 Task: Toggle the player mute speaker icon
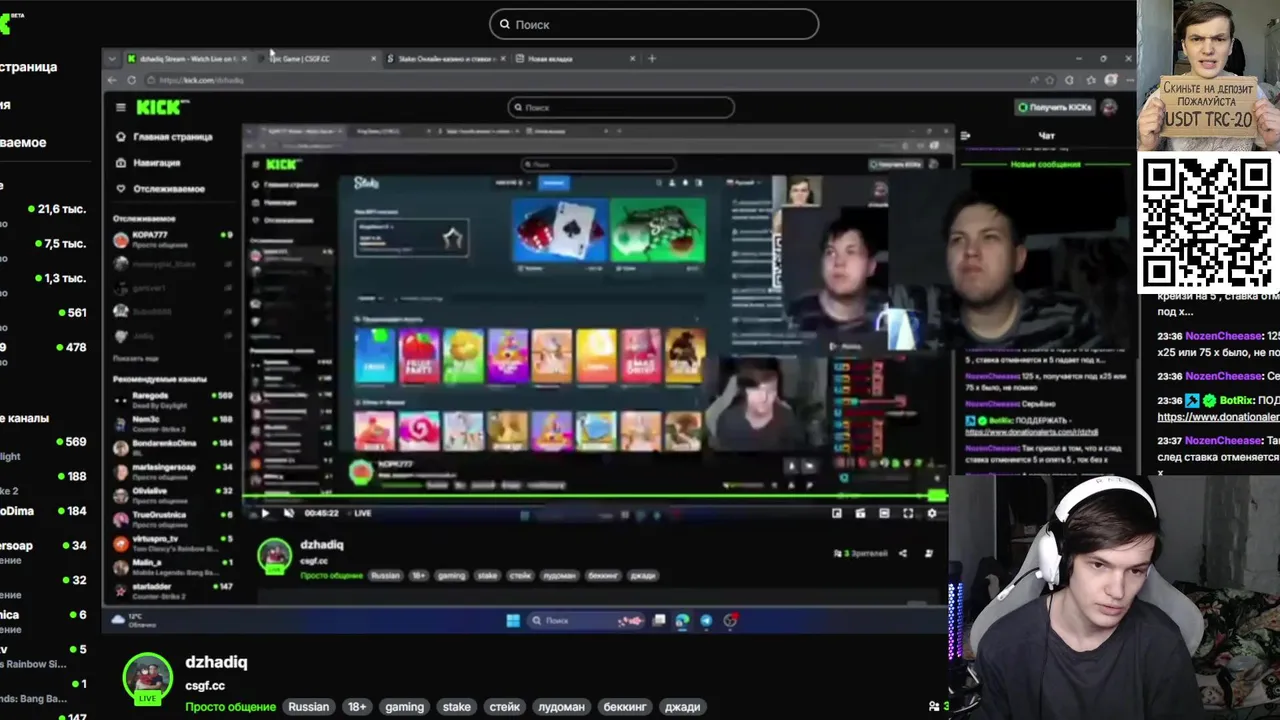tap(289, 513)
